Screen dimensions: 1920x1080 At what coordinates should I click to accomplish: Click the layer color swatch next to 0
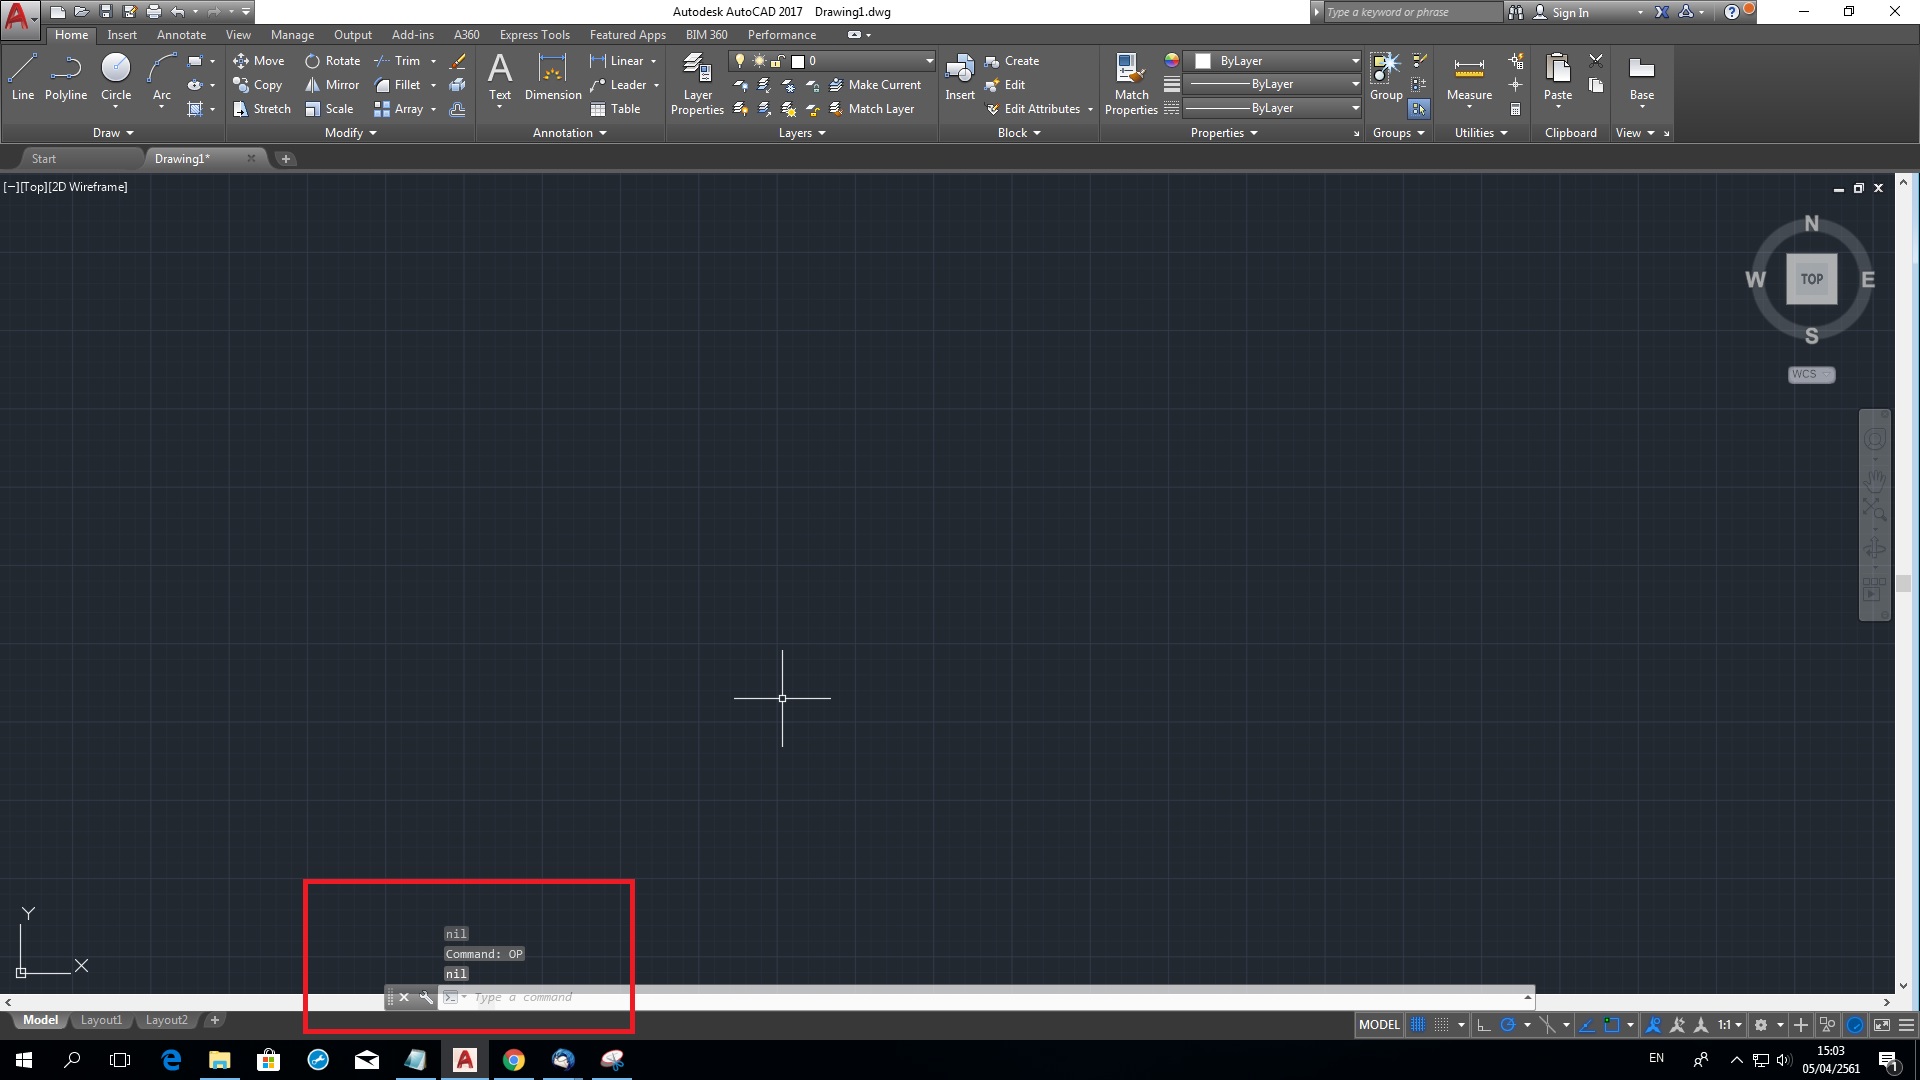click(x=797, y=61)
